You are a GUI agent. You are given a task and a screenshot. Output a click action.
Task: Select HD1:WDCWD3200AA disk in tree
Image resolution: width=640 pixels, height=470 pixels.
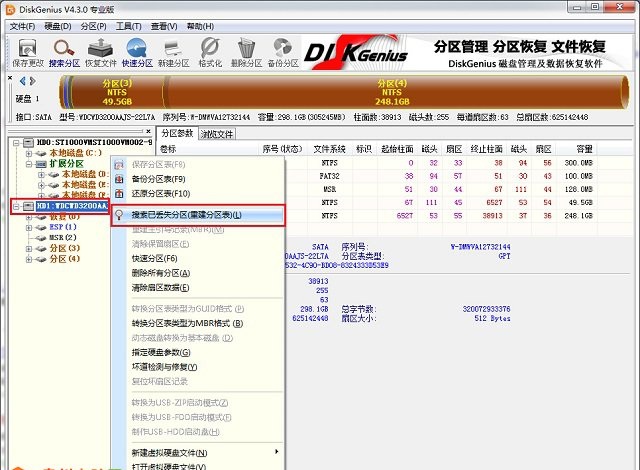[x=72, y=206]
